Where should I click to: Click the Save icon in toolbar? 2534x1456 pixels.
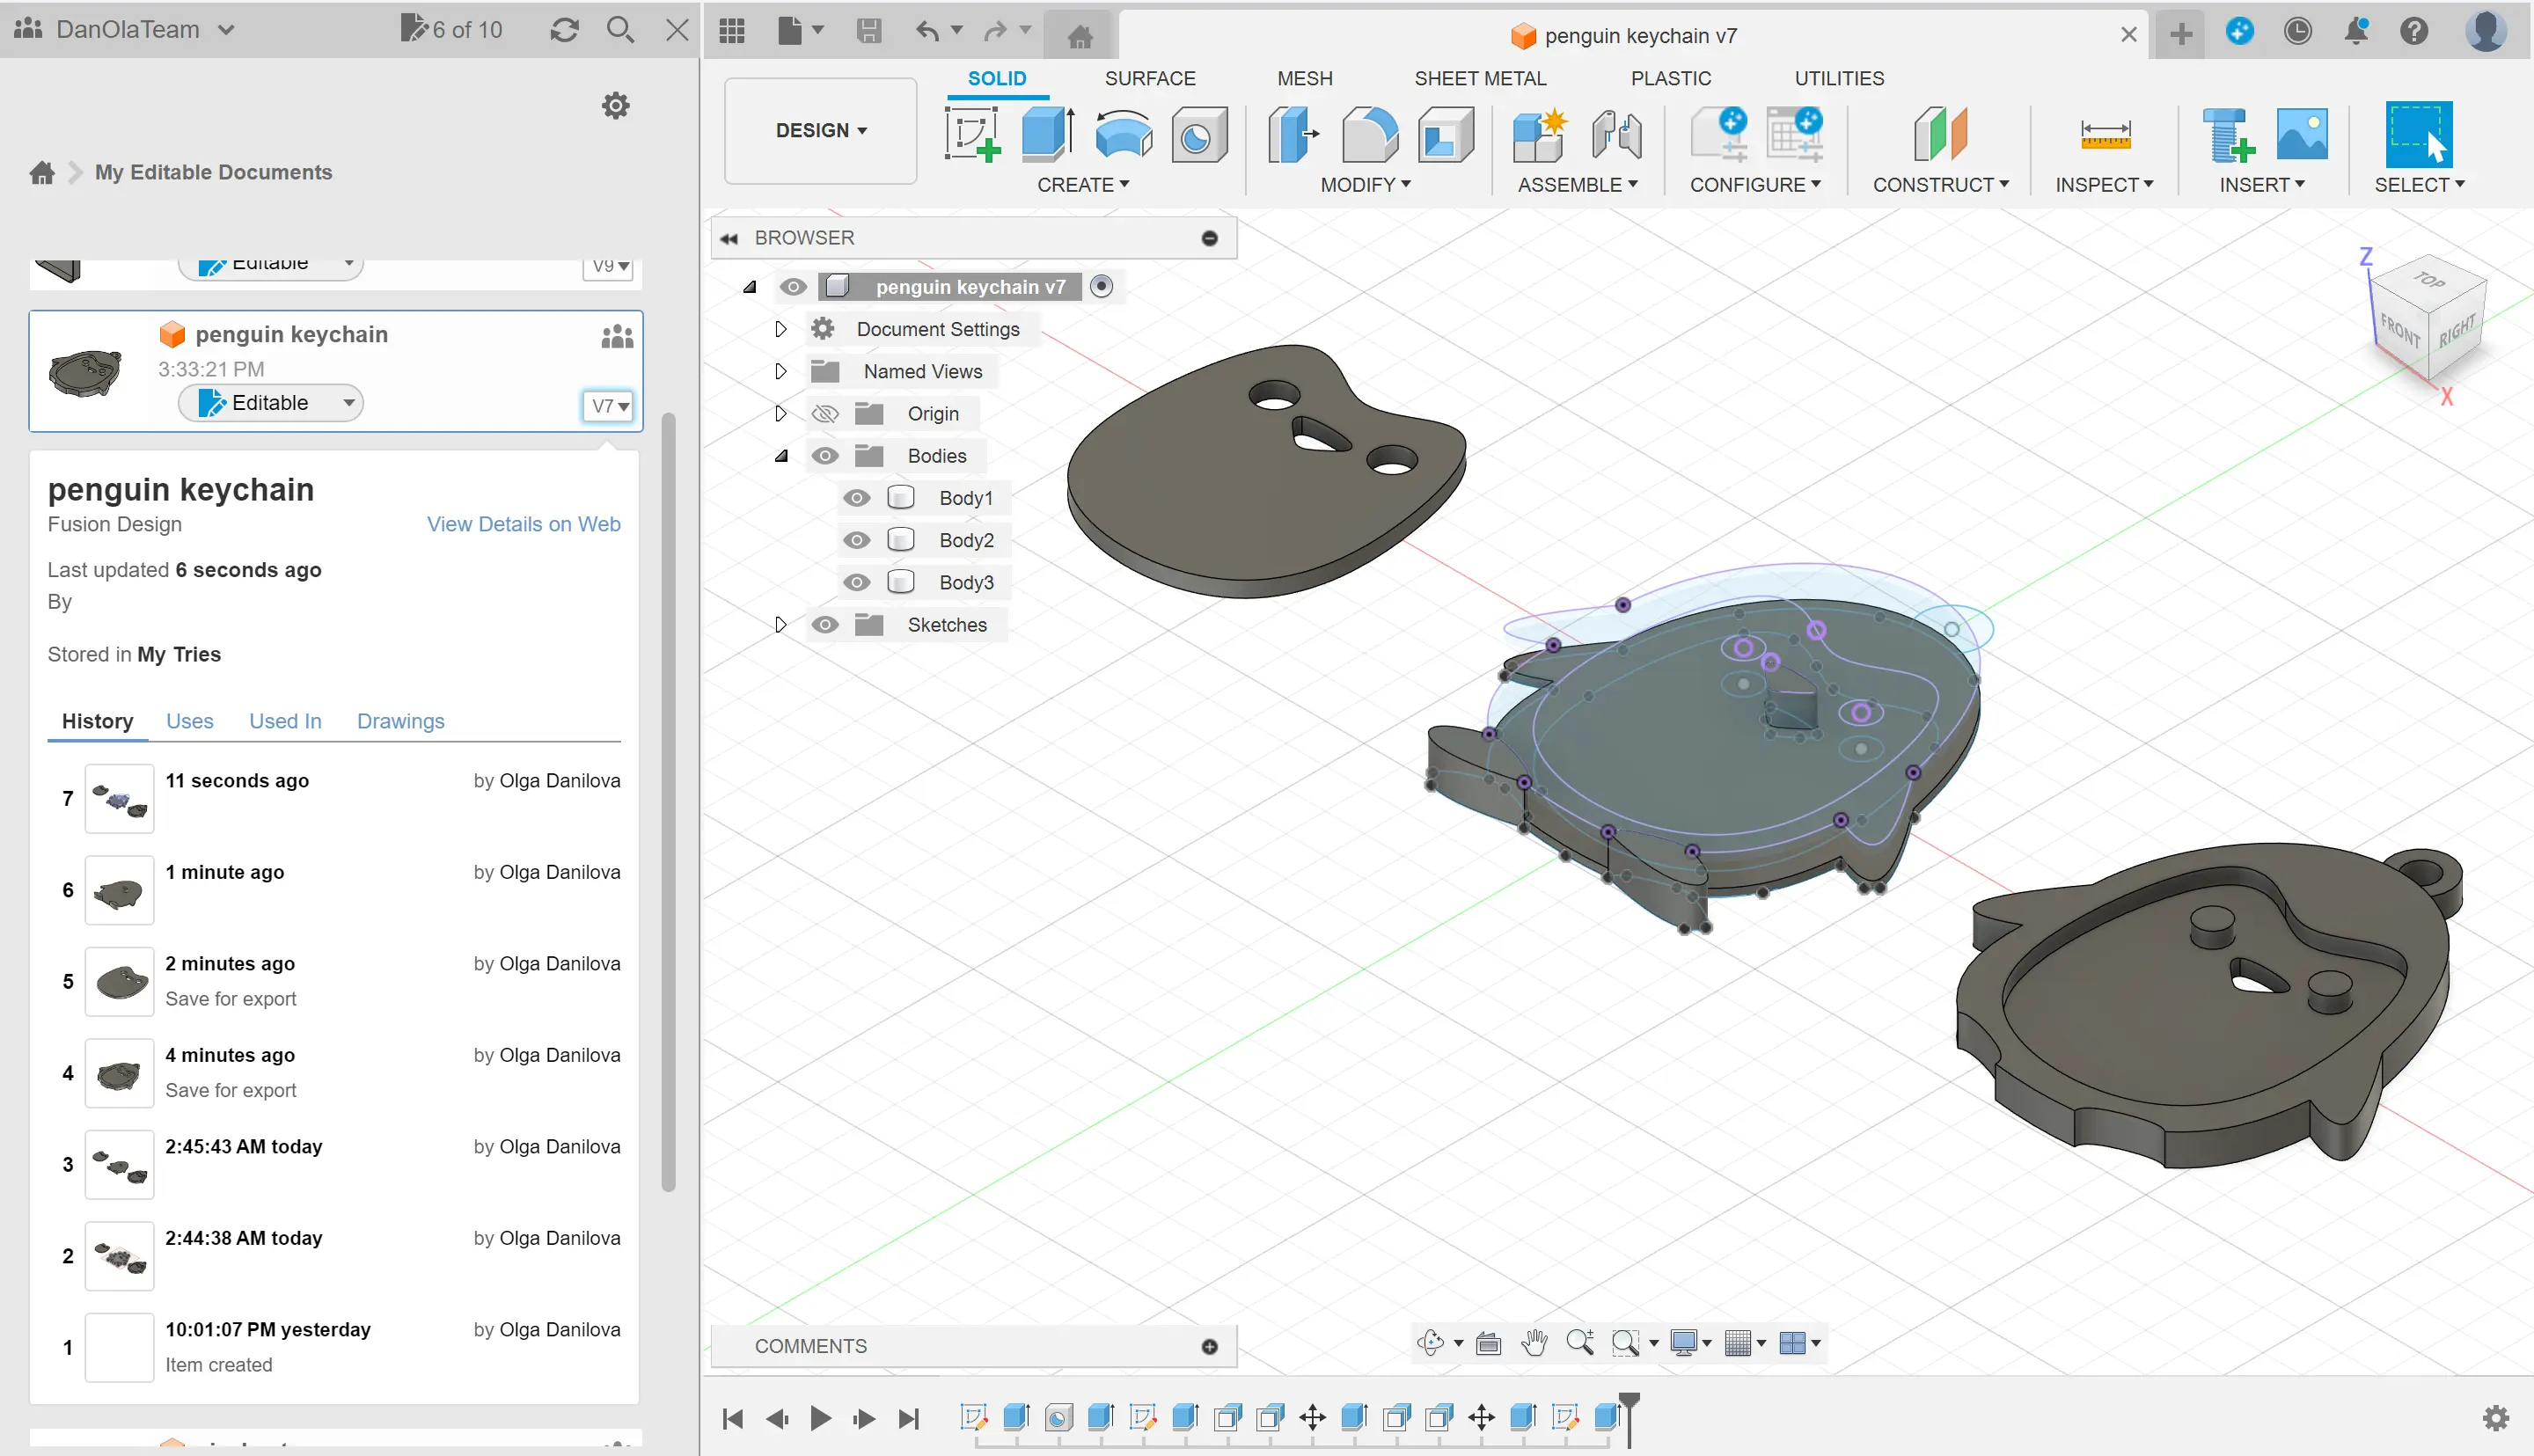coord(869,31)
